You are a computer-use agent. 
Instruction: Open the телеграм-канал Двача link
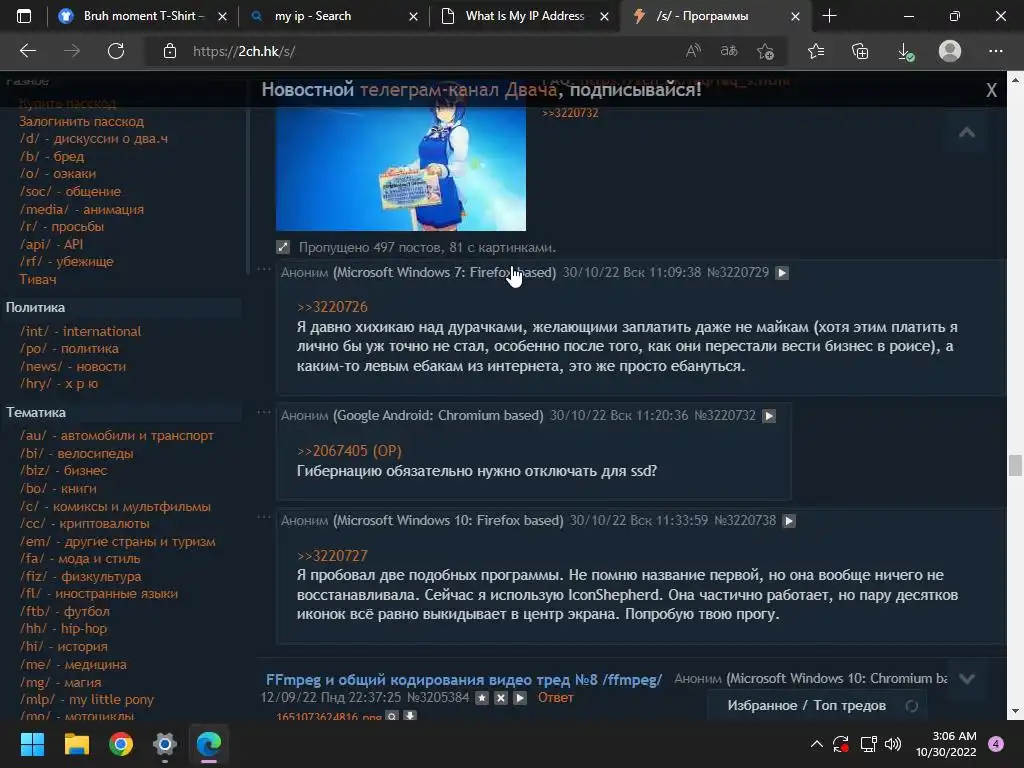458,89
